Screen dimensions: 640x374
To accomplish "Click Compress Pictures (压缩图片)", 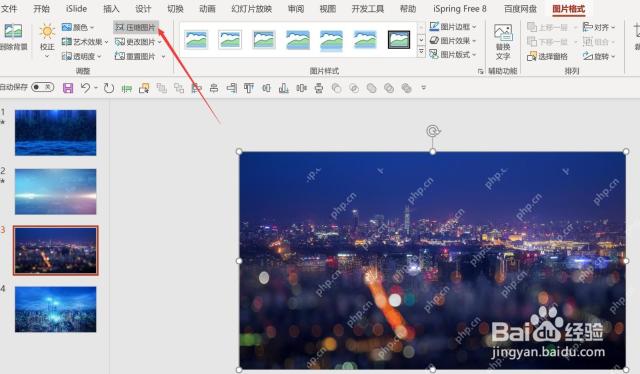I will [136, 27].
